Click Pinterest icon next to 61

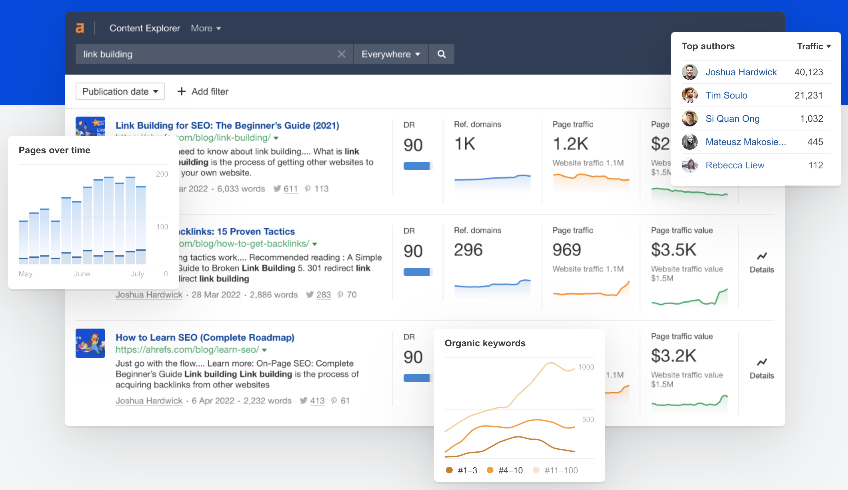pos(334,401)
